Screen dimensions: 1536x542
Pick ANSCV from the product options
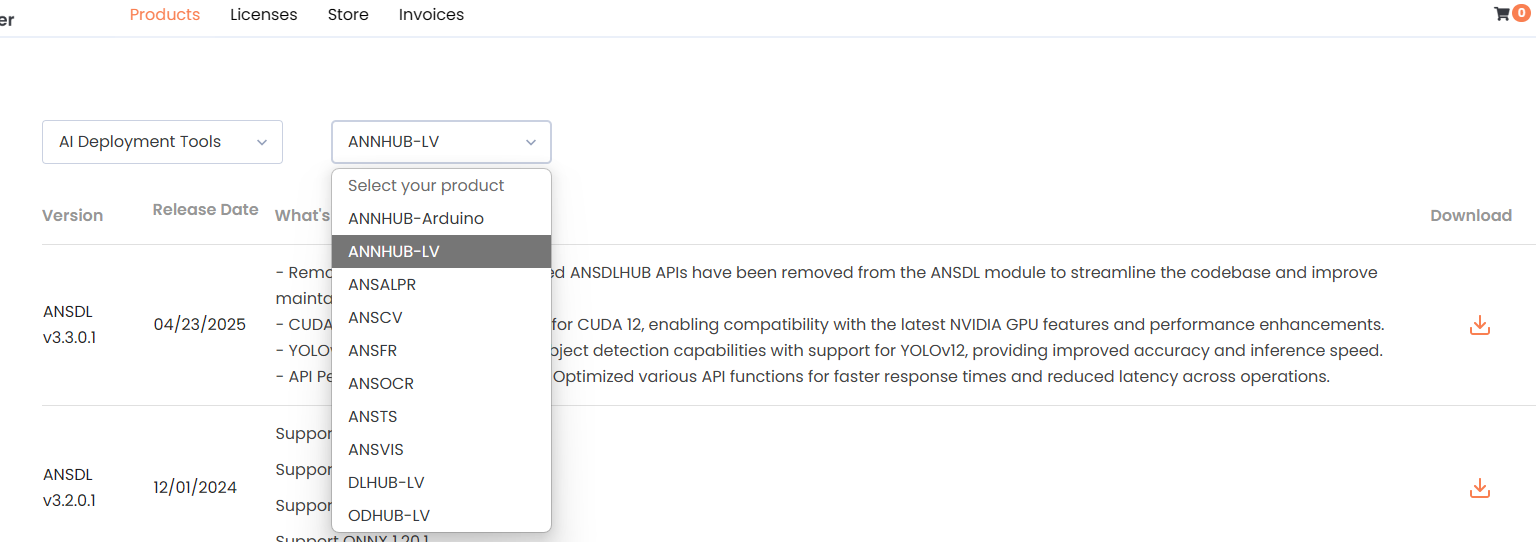pyautogui.click(x=375, y=318)
